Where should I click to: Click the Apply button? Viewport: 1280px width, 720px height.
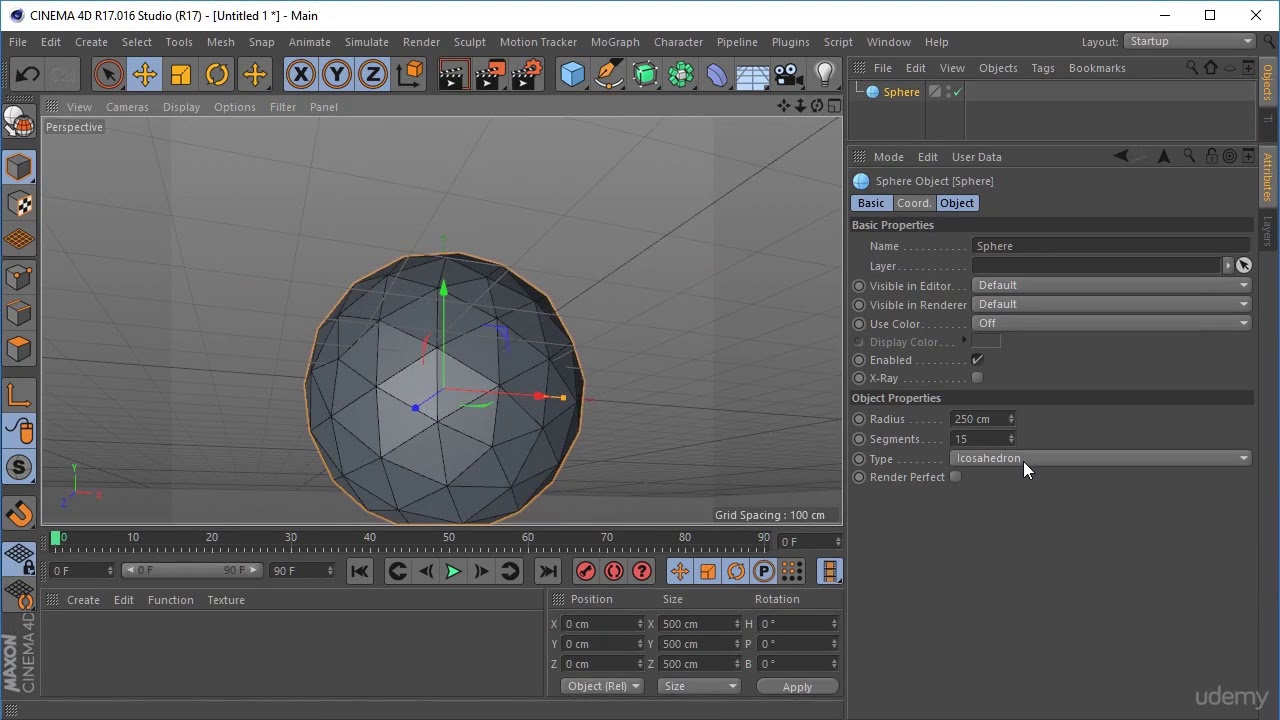[797, 687]
